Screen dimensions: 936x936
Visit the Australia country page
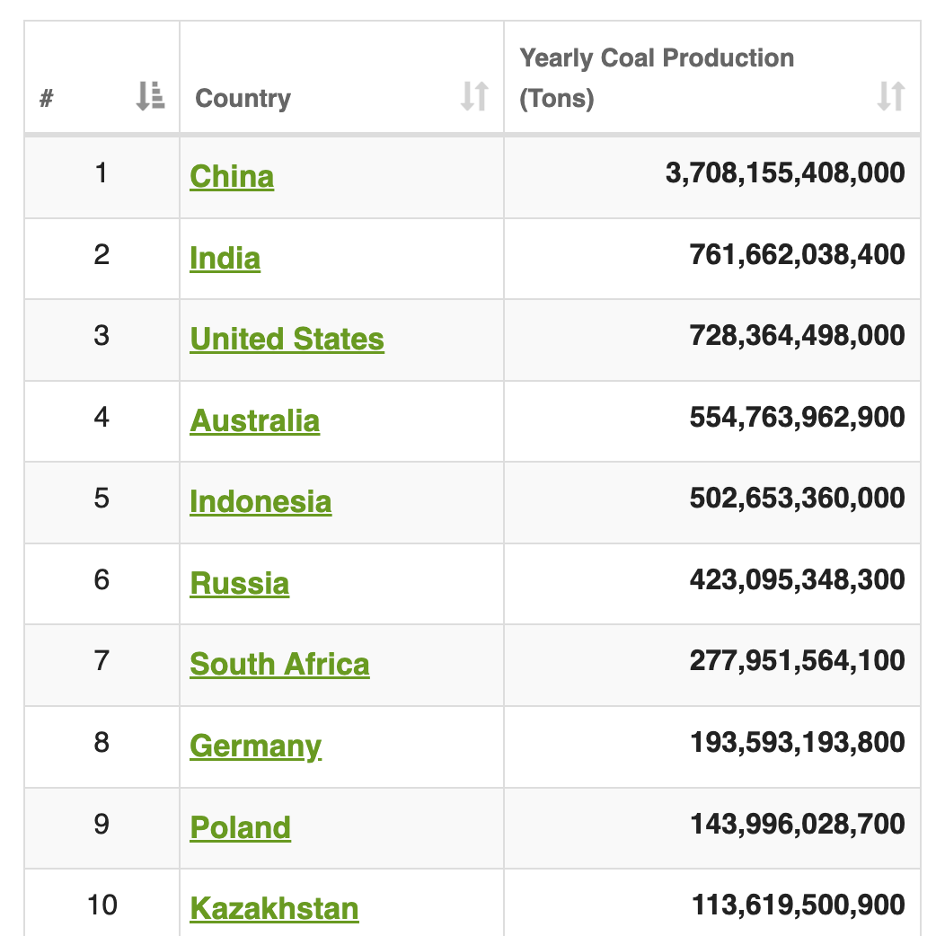[x=255, y=421]
